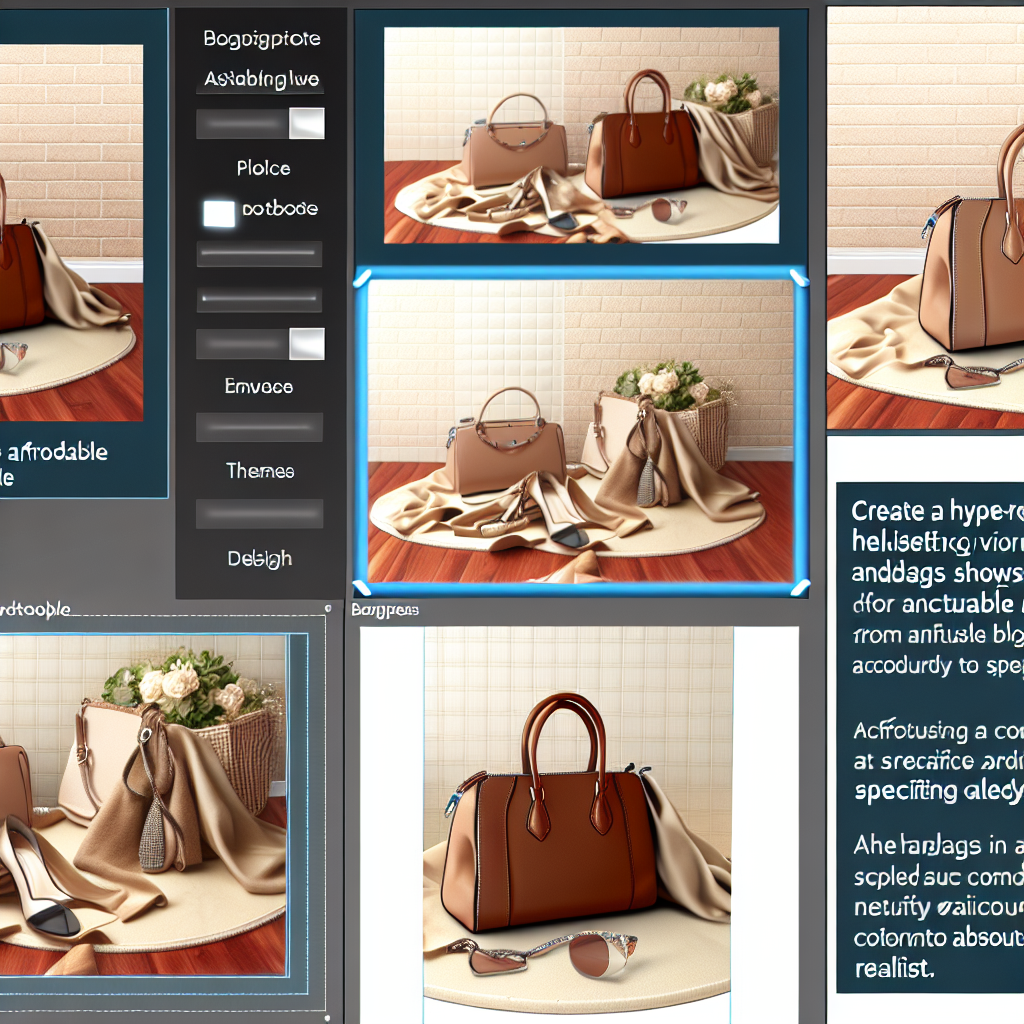
Task: Click the input bar directly below the checkbox
Action: tap(259, 255)
